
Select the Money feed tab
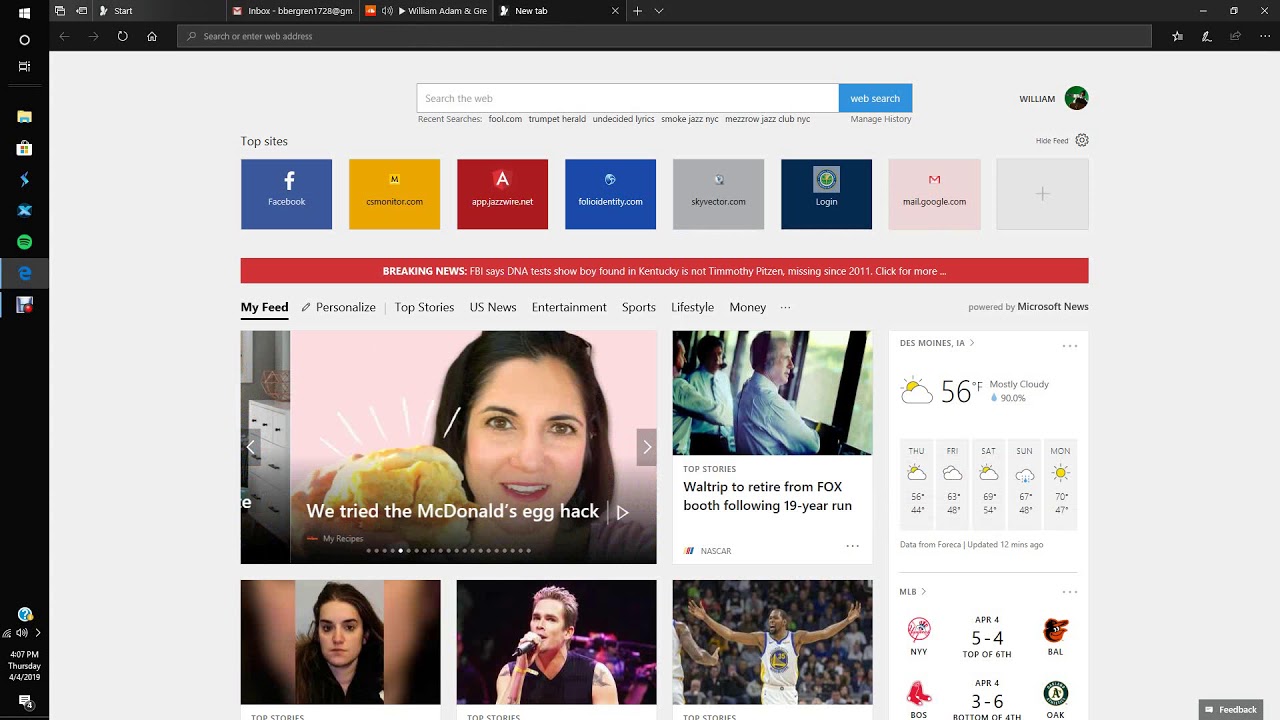tap(748, 307)
